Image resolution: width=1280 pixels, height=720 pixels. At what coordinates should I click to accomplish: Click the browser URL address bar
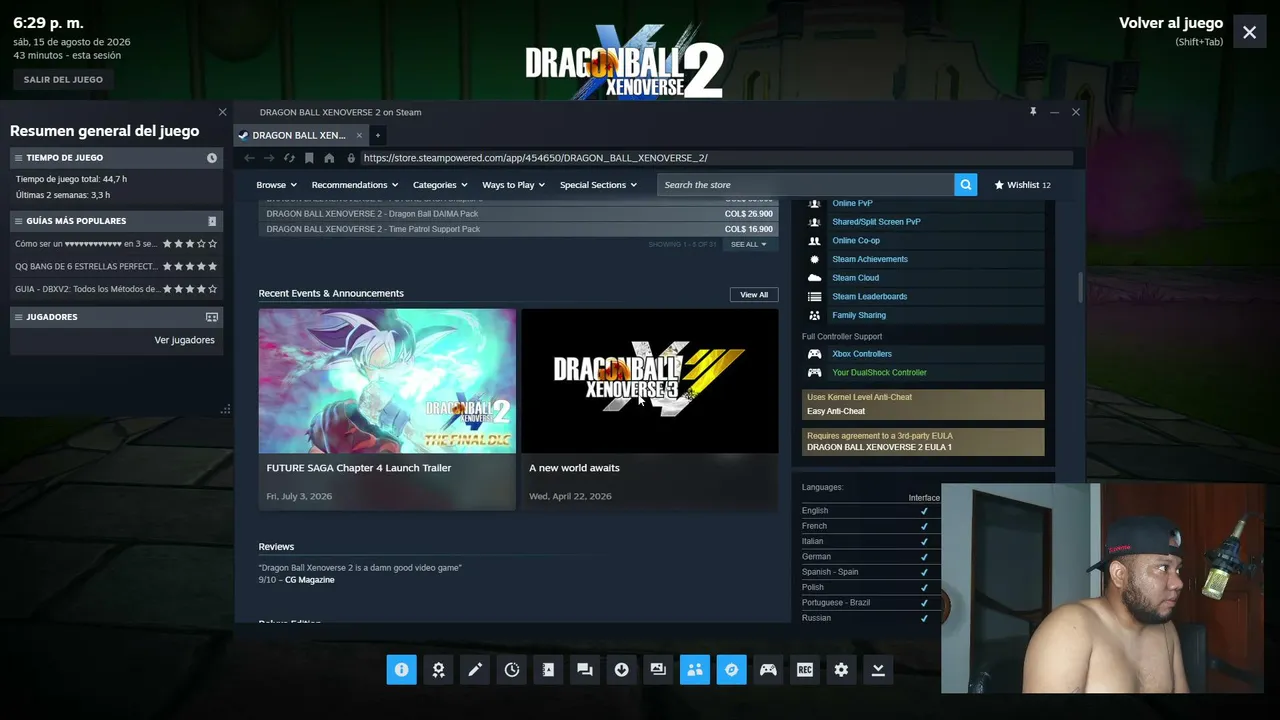(716, 158)
